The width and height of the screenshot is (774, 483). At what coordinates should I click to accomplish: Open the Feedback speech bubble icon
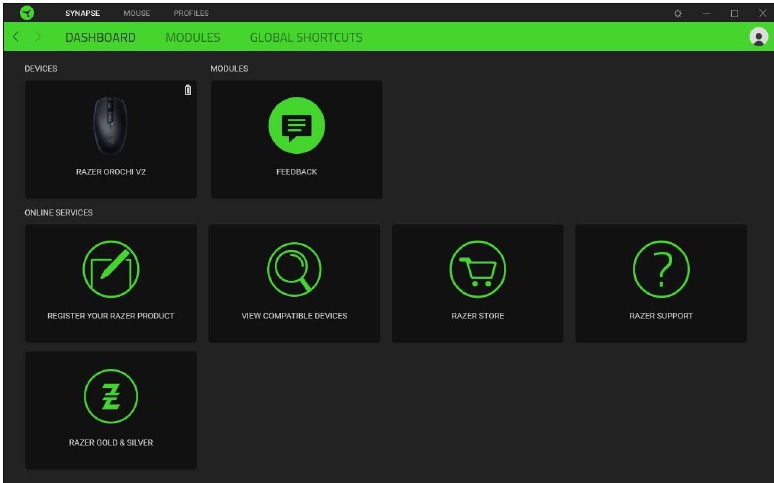296,127
